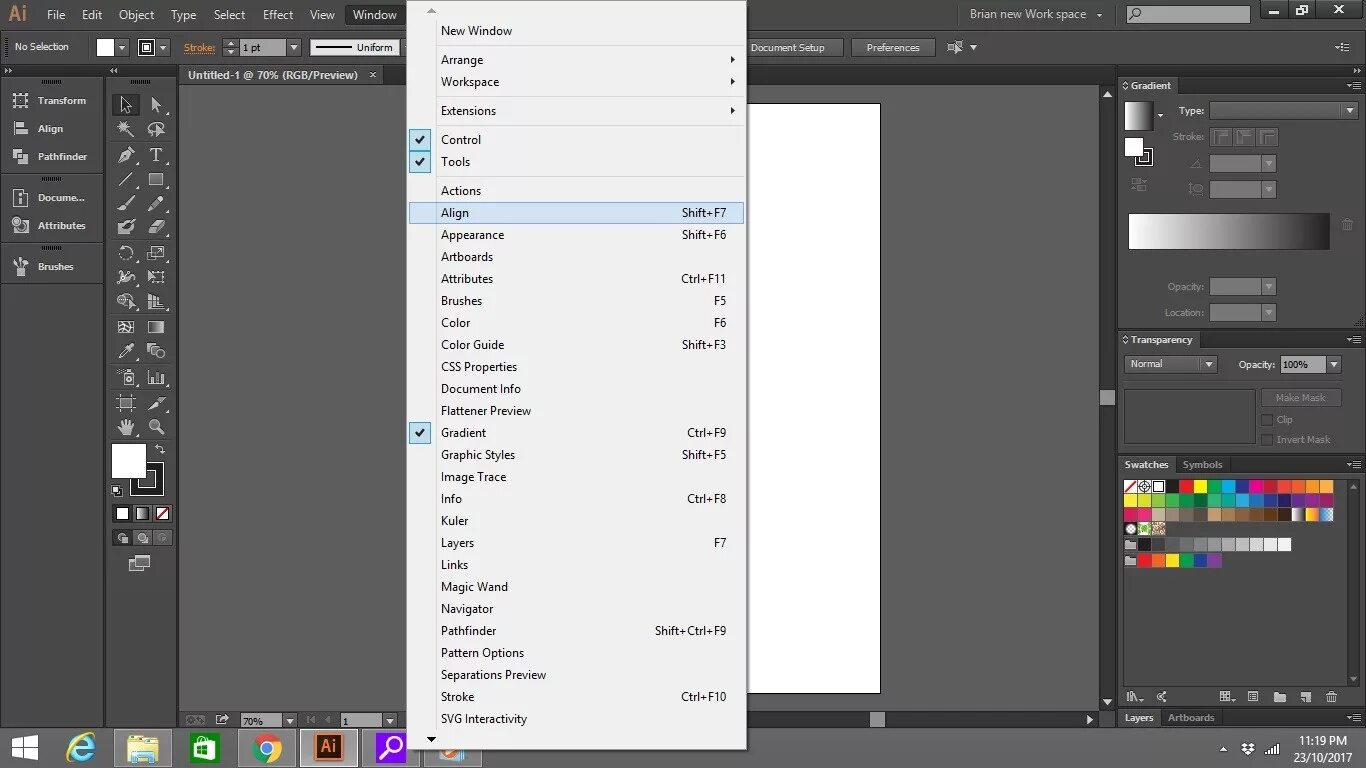Select the Eyedropper tool
The width and height of the screenshot is (1366, 768).
pos(125,351)
